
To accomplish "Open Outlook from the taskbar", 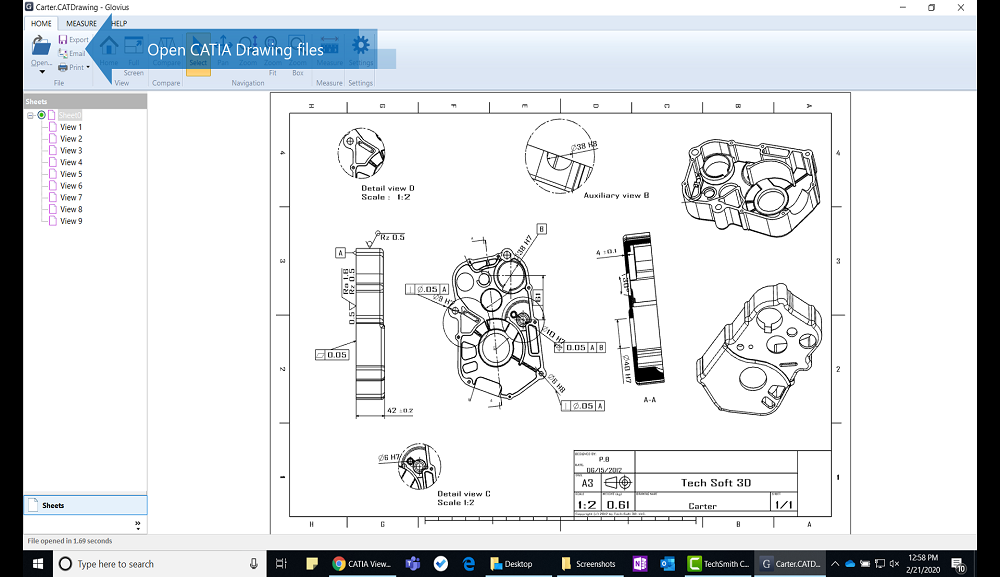I will tap(668, 564).
